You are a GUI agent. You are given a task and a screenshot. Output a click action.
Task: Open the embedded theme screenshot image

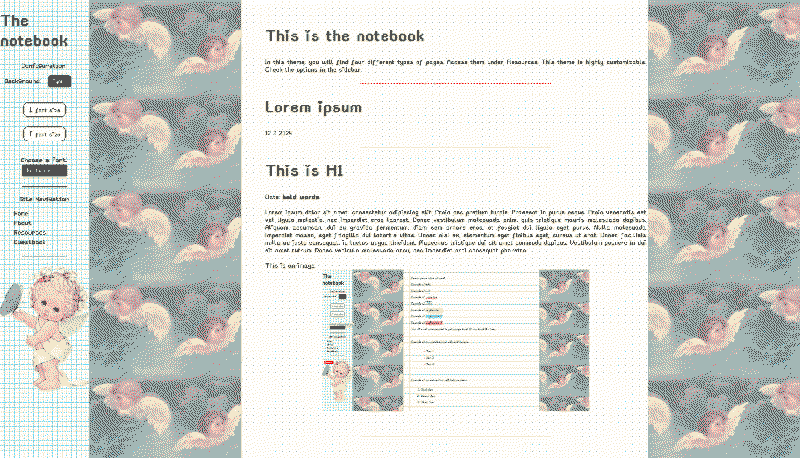pos(455,340)
